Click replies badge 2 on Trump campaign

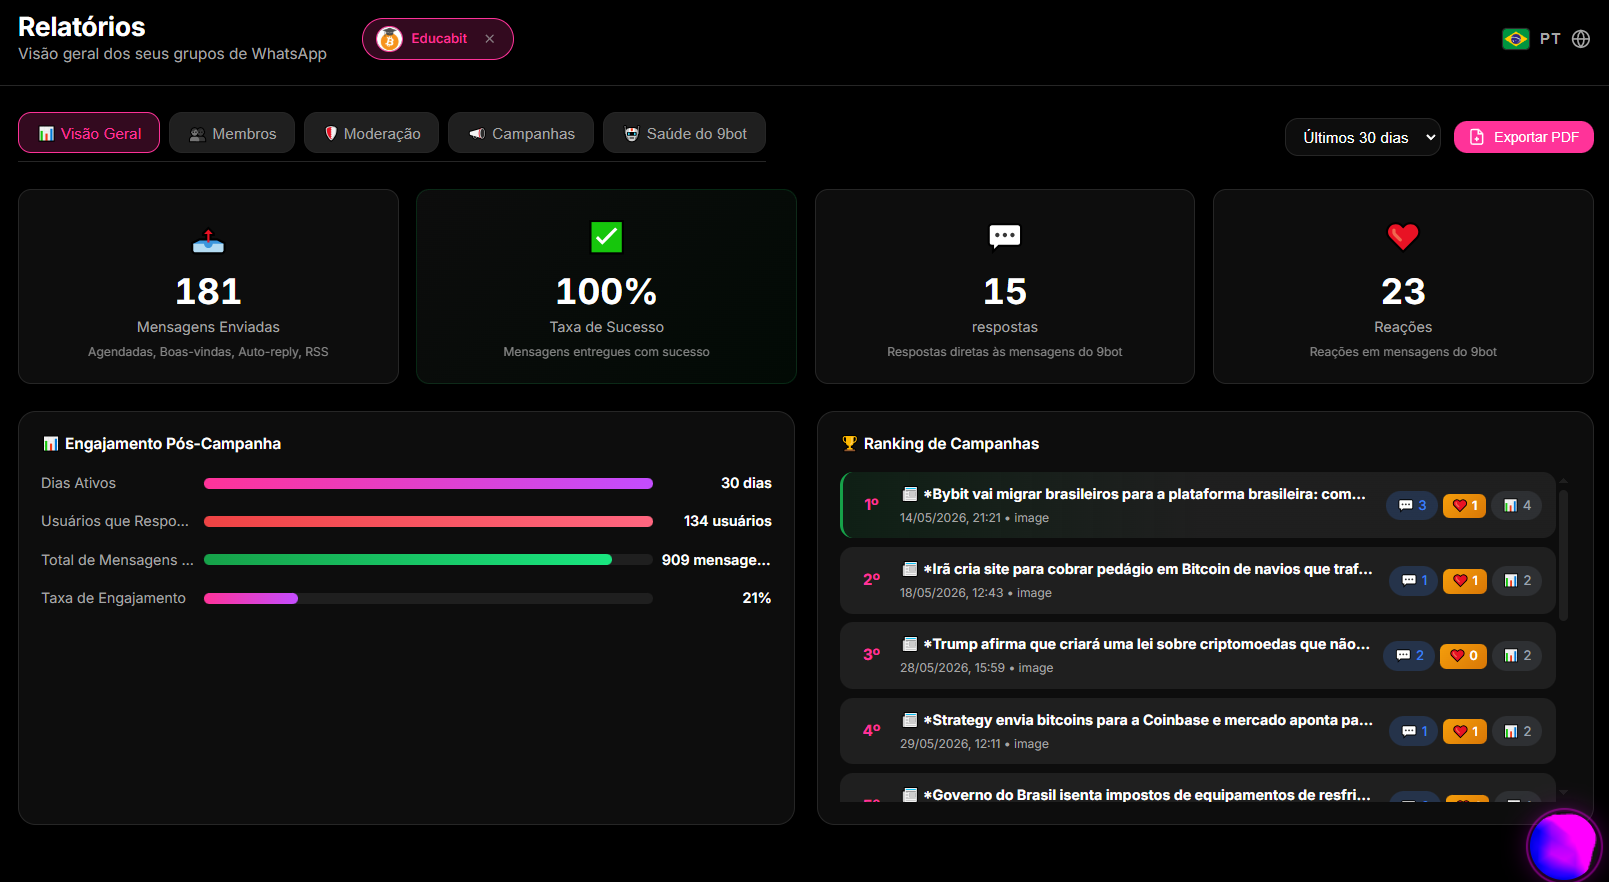point(1409,655)
